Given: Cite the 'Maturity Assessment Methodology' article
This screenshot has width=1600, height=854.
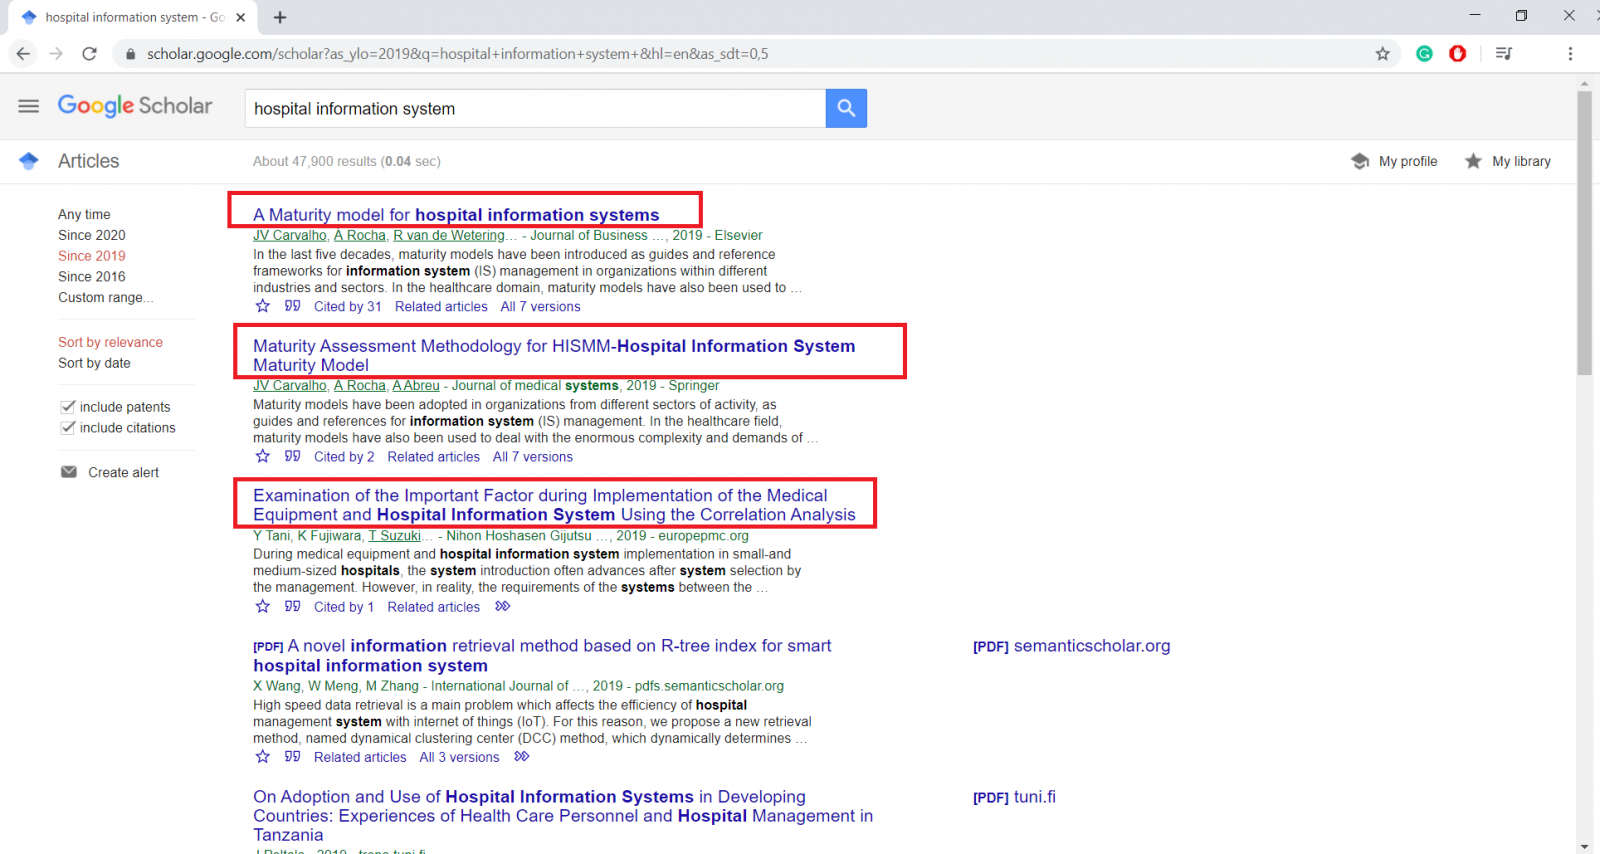Looking at the screenshot, I should (x=292, y=456).
